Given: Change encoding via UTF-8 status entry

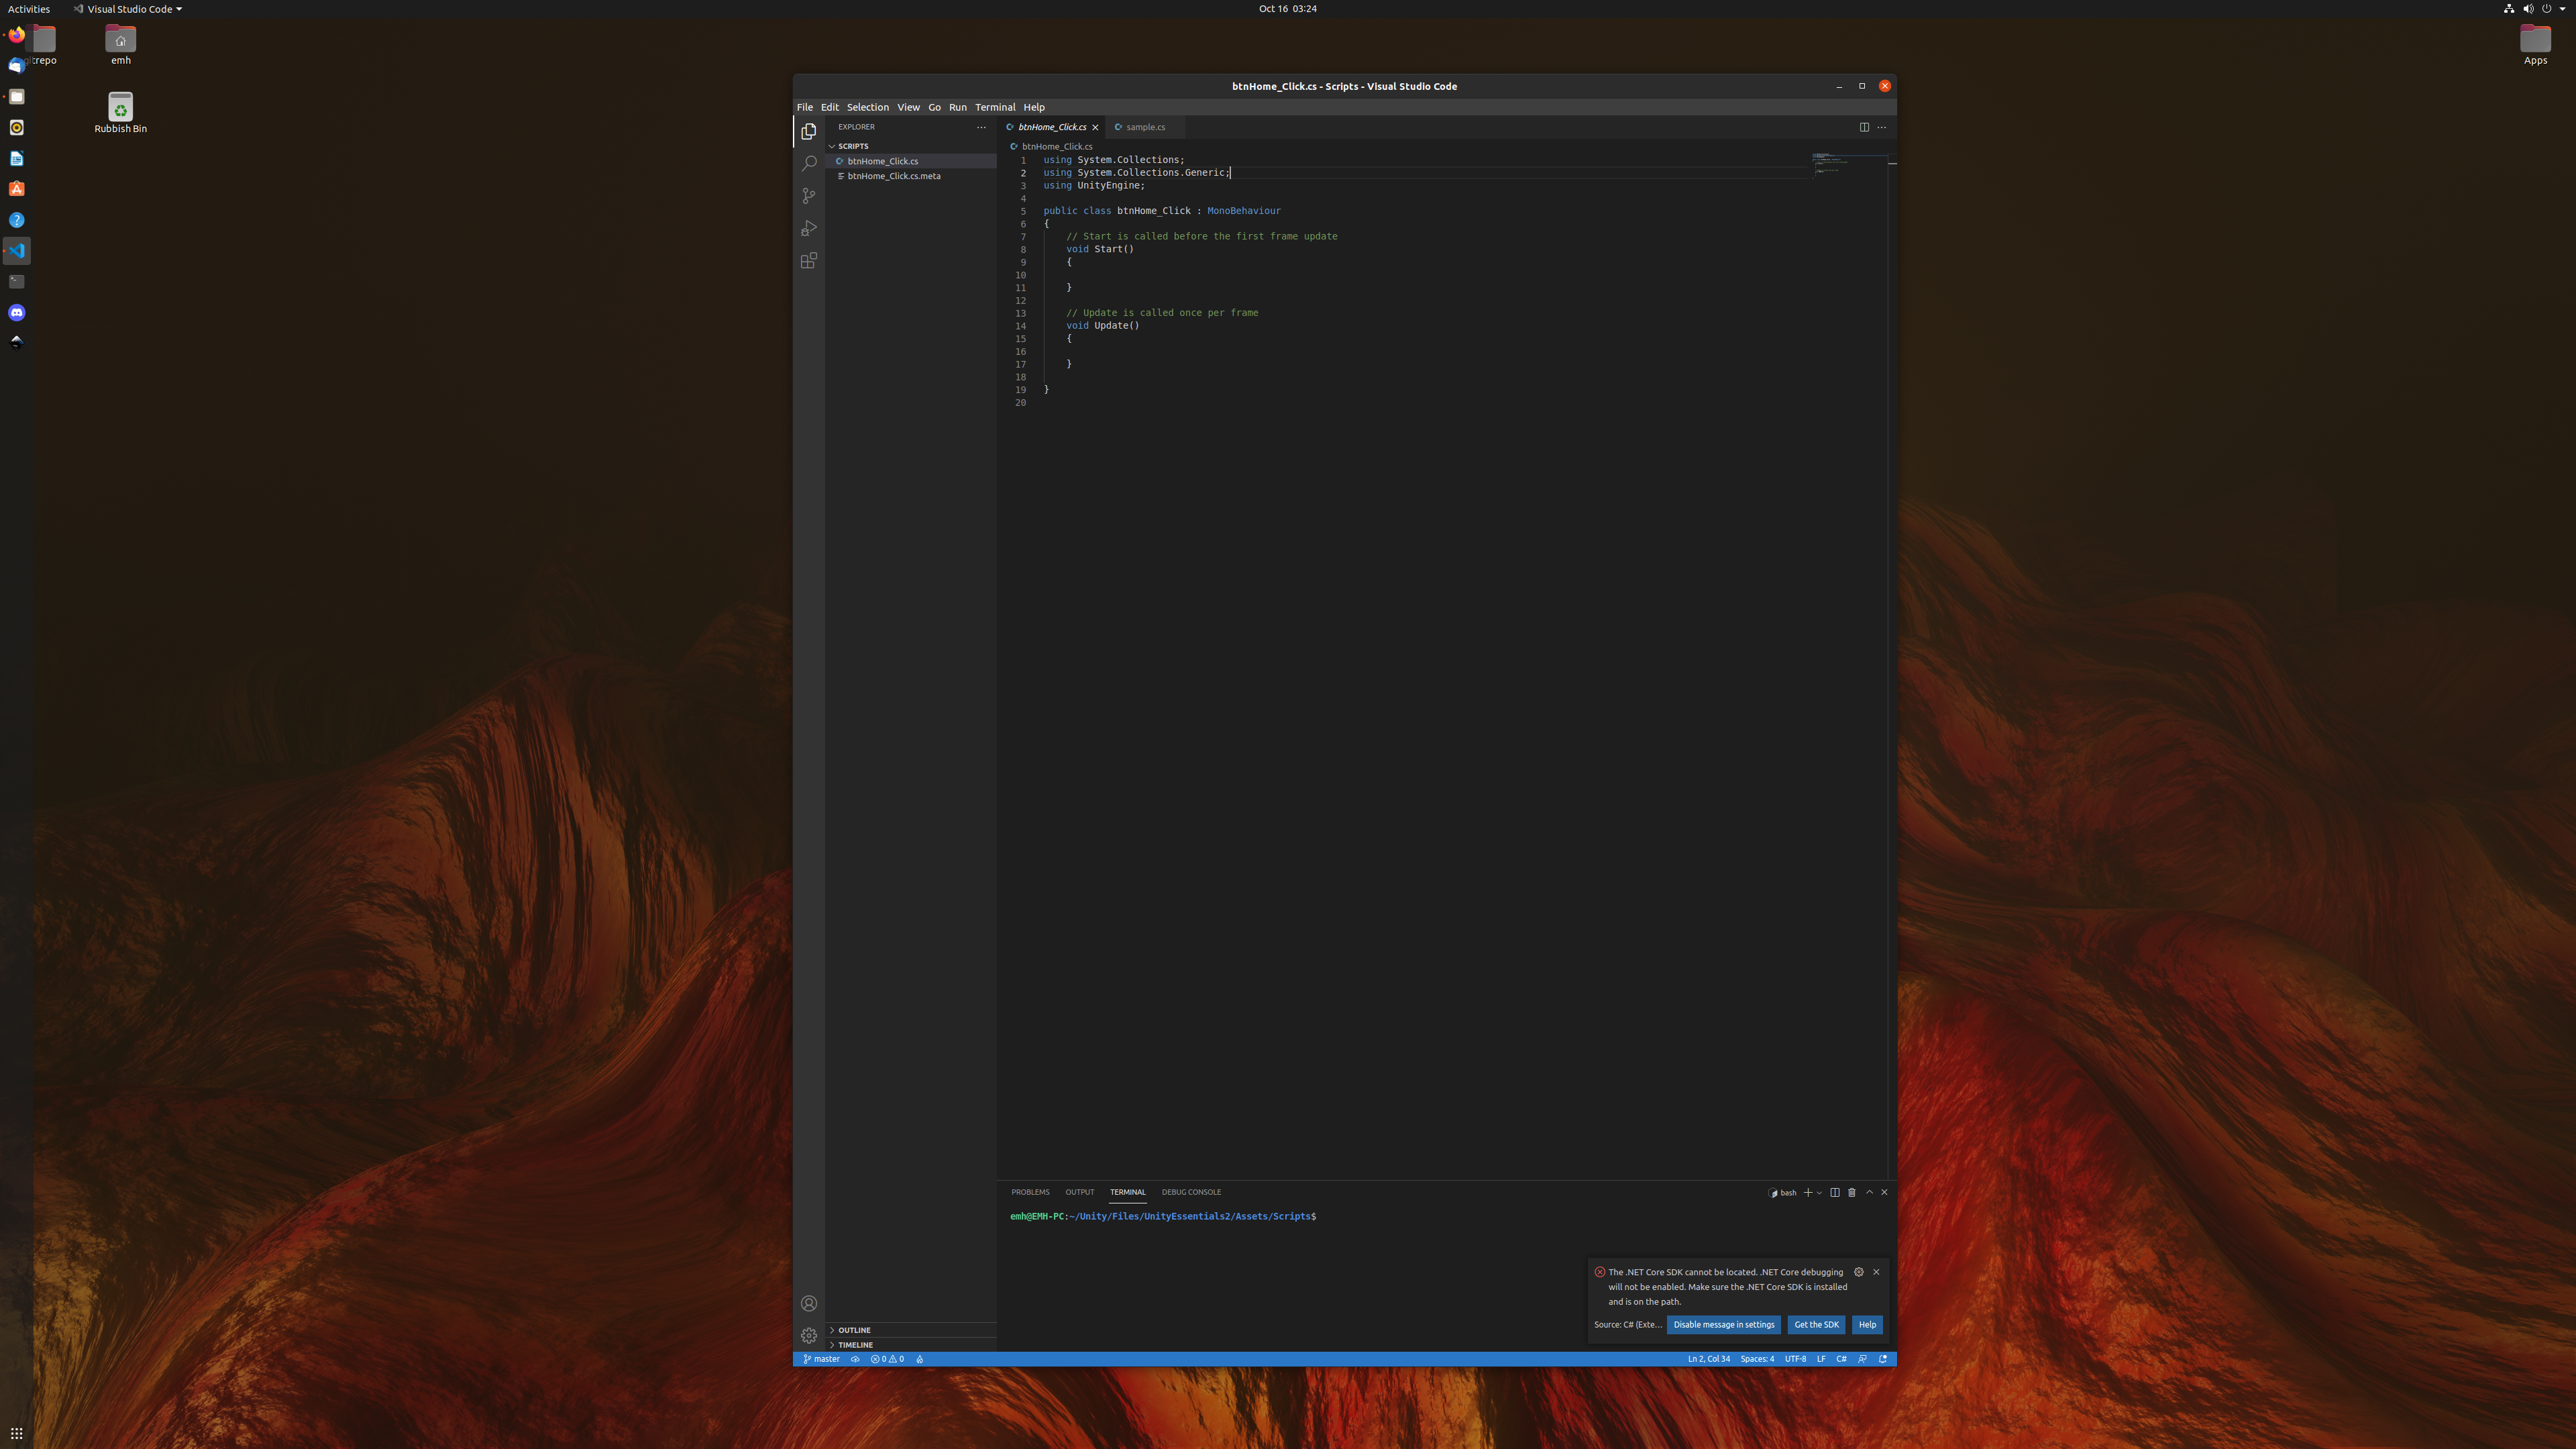Looking at the screenshot, I should (x=1795, y=1359).
